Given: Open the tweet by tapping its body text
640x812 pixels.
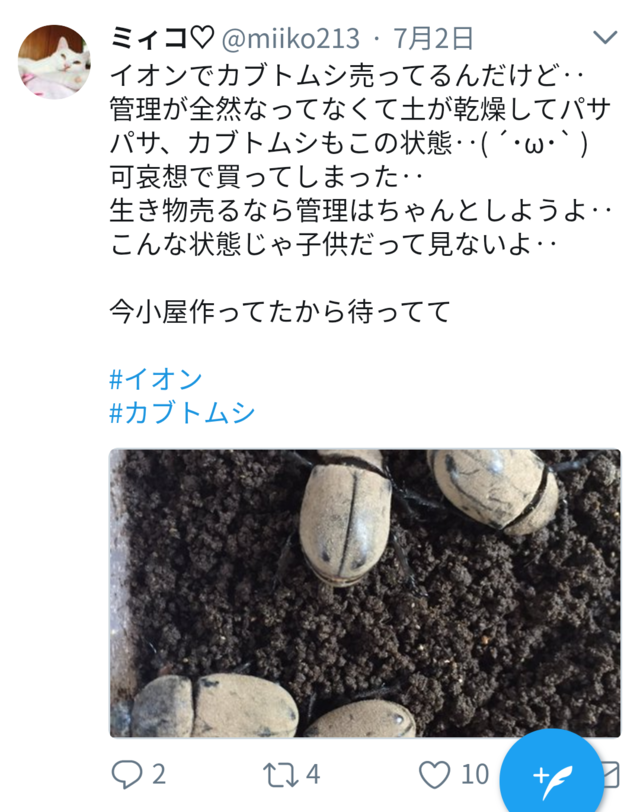Looking at the screenshot, I should 361,161.
